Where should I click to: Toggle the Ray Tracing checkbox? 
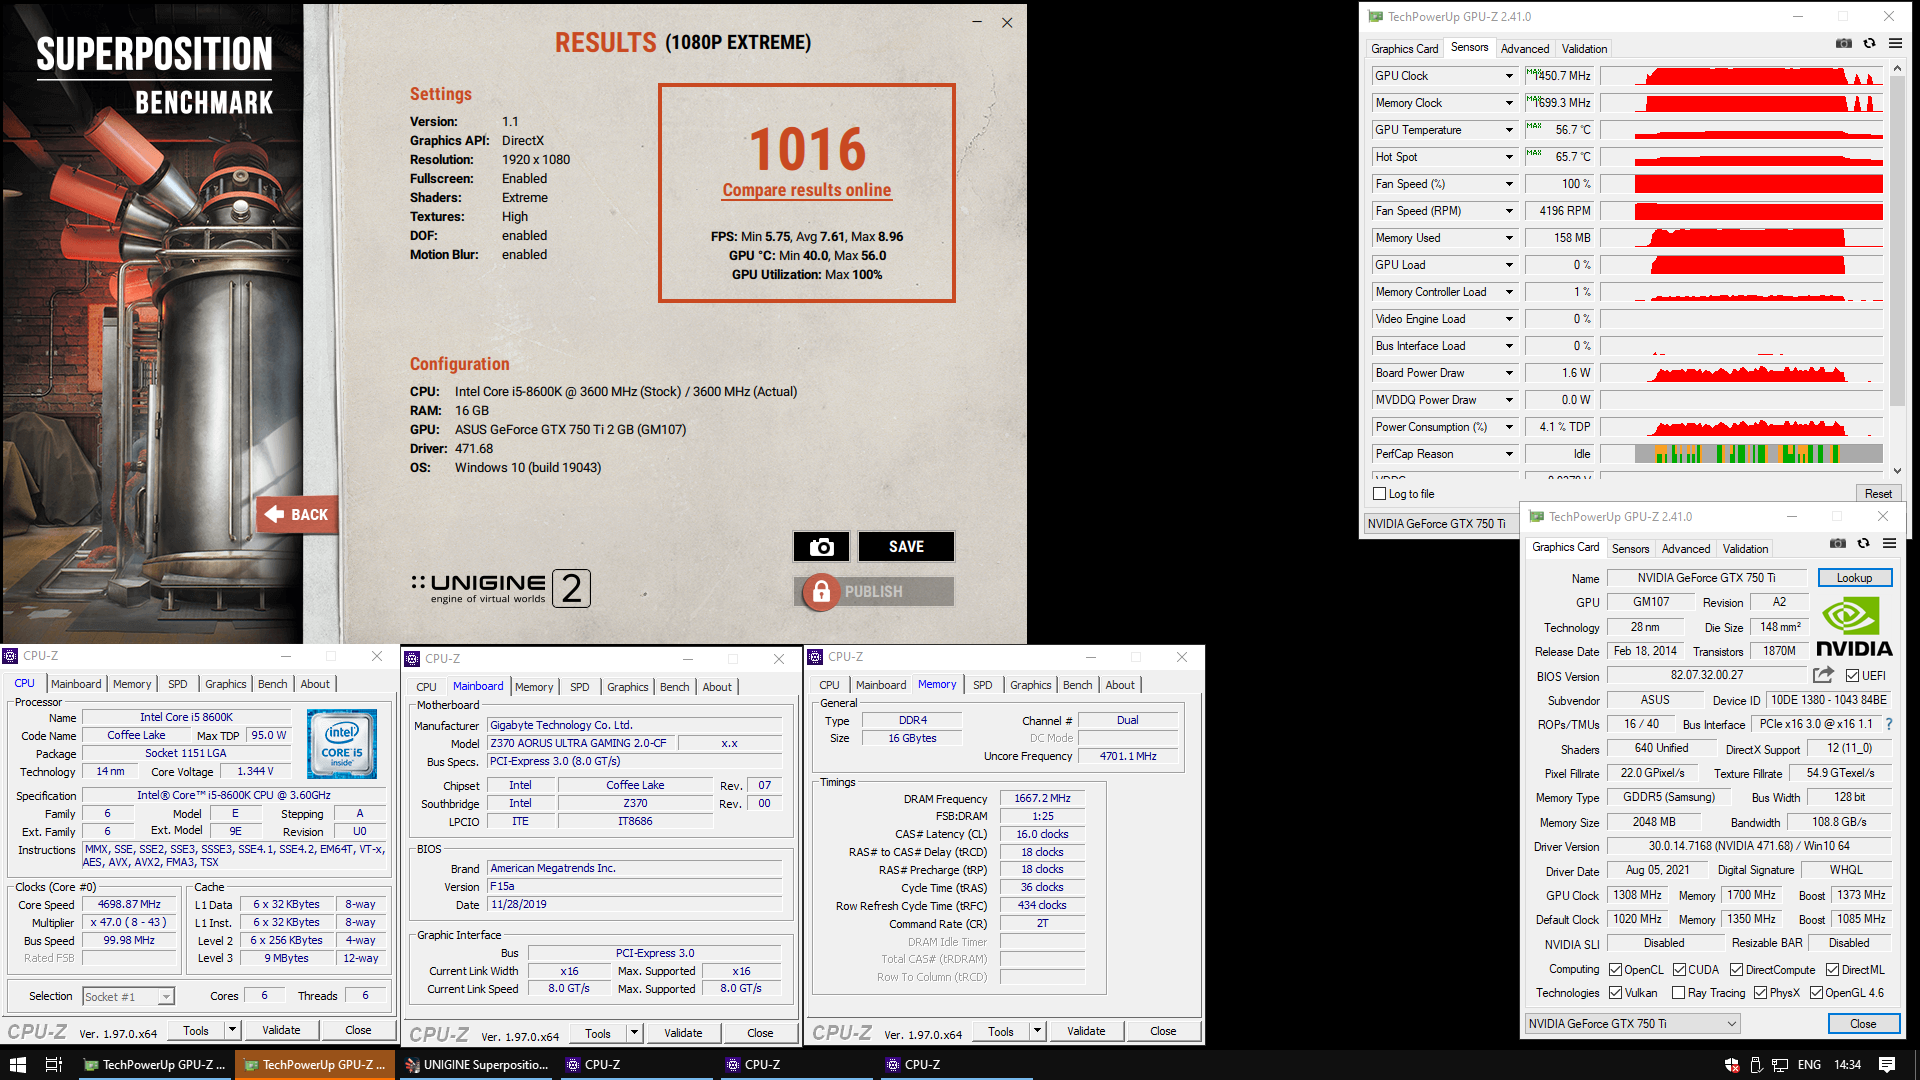point(1678,993)
